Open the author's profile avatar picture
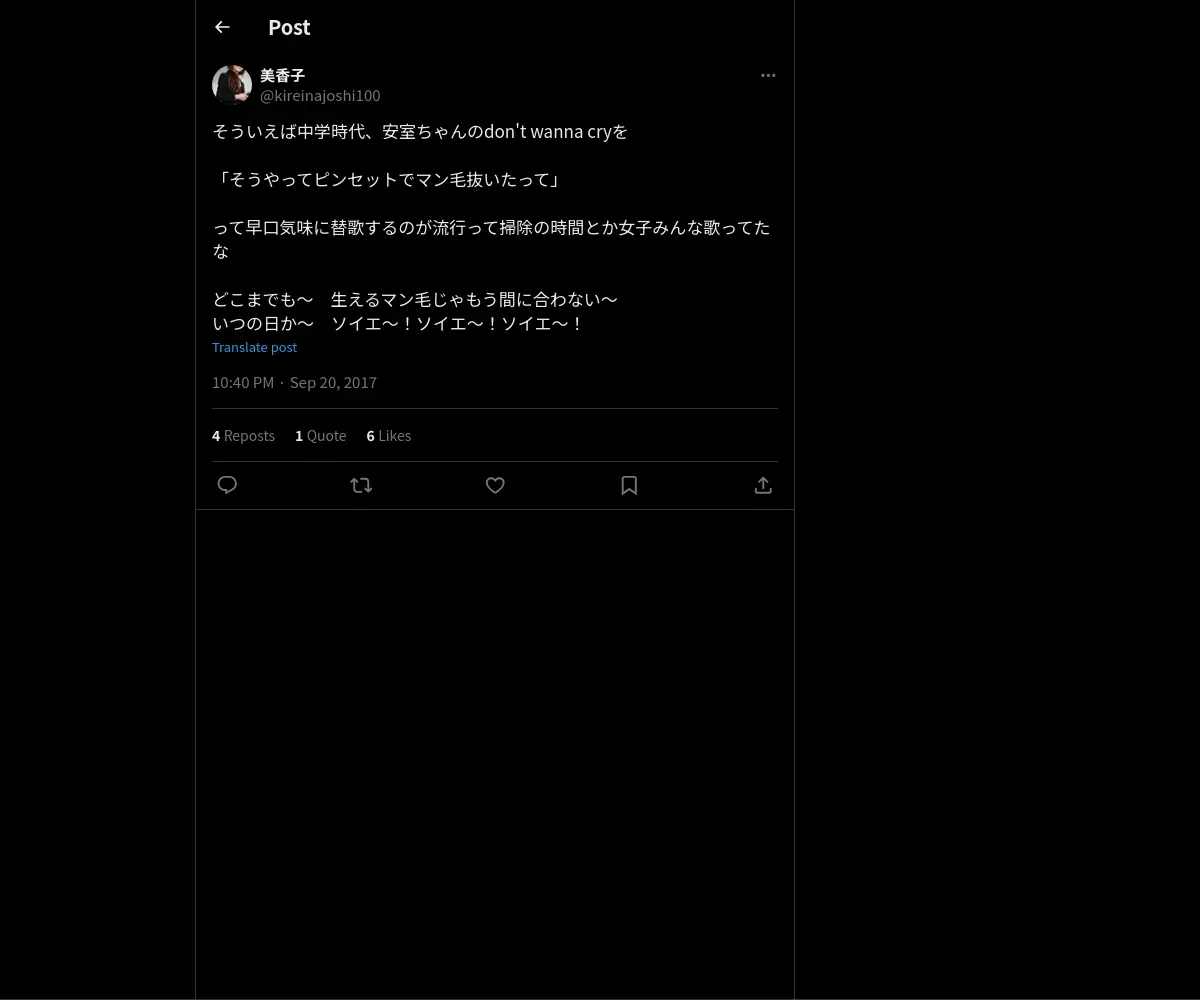 (232, 85)
